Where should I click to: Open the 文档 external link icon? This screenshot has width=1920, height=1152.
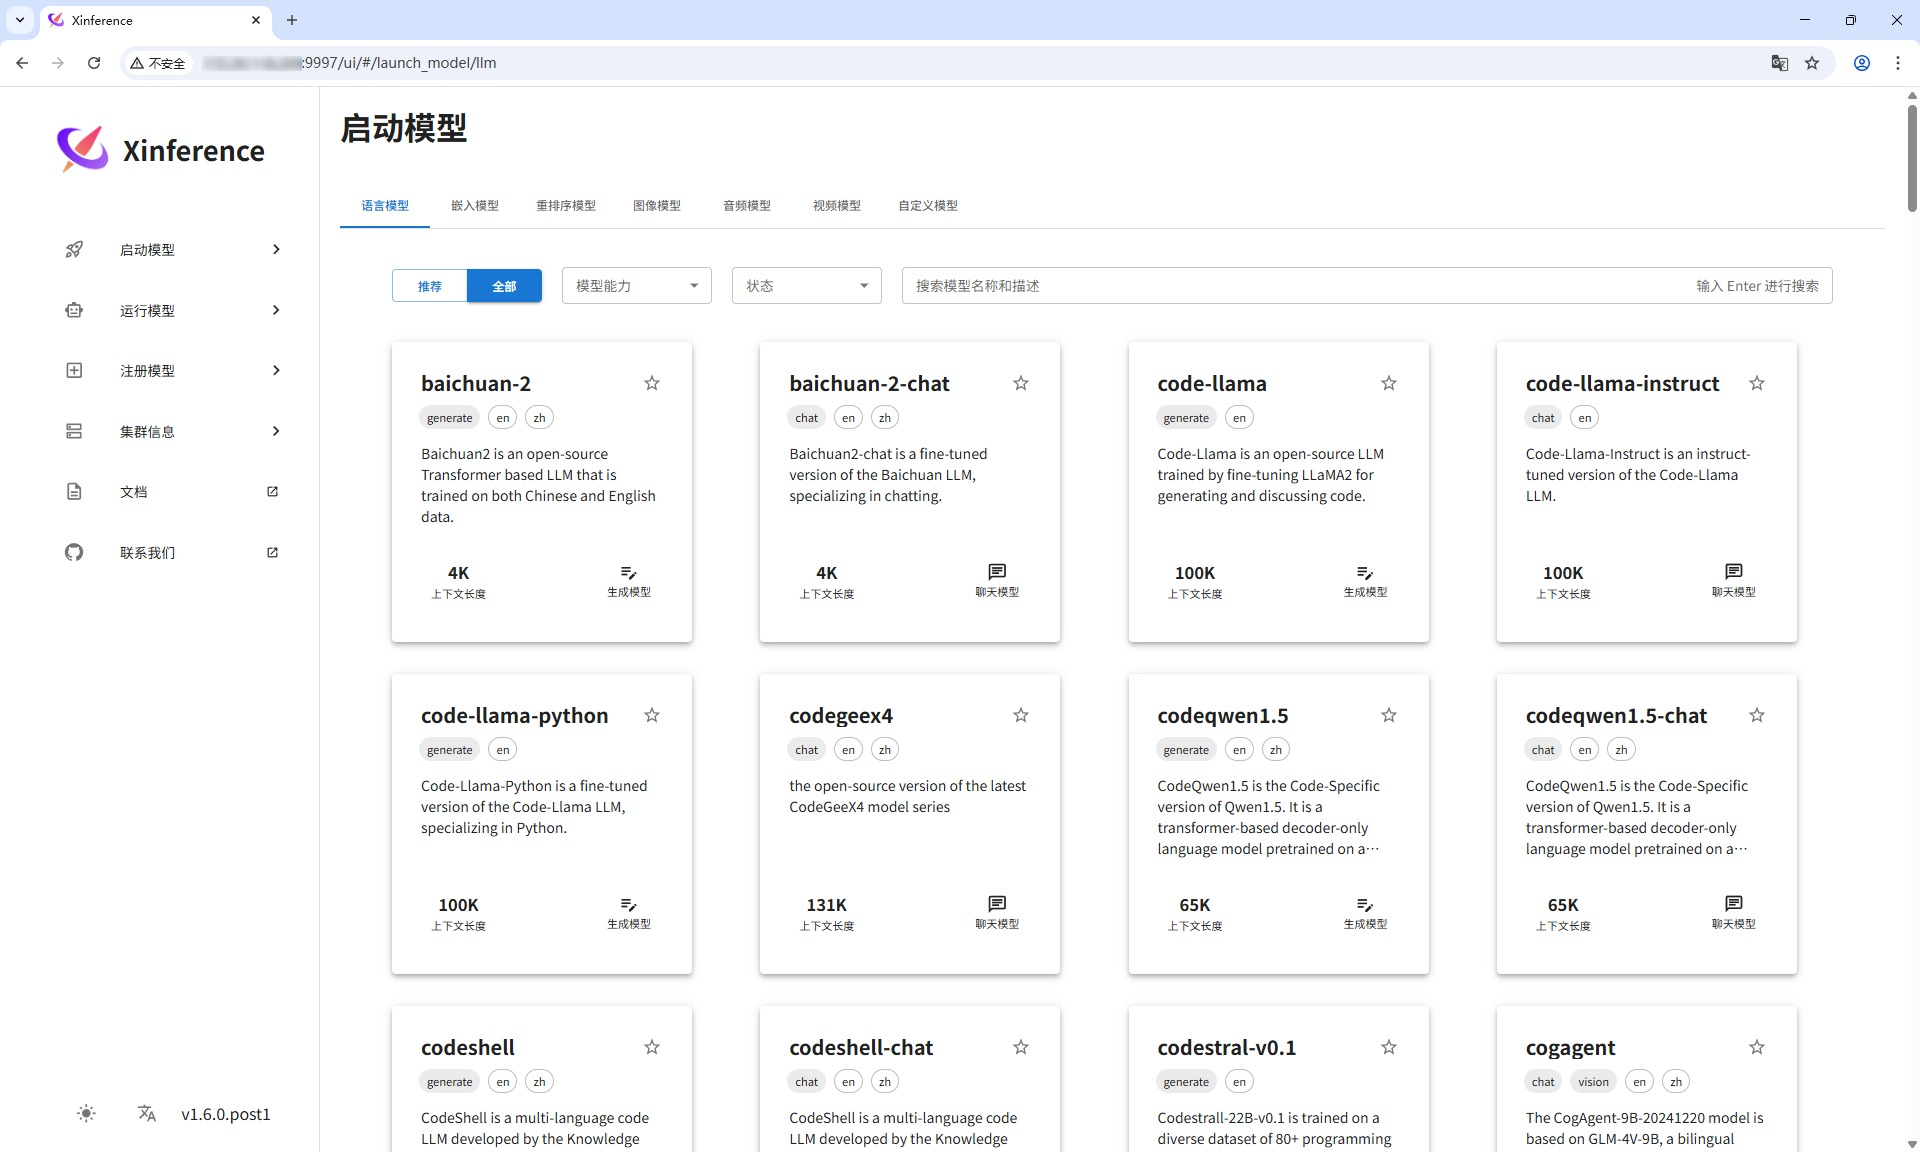click(x=272, y=491)
